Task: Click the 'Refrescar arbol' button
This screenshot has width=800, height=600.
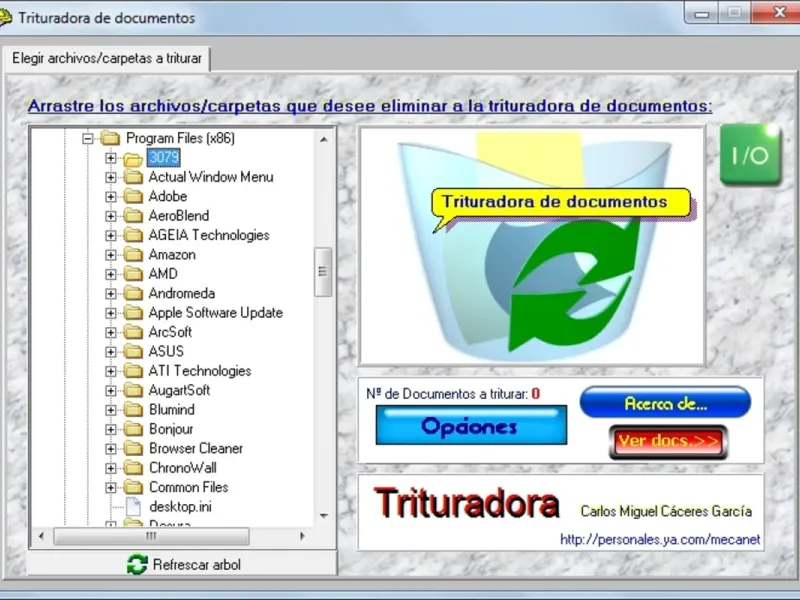Action: [x=182, y=564]
